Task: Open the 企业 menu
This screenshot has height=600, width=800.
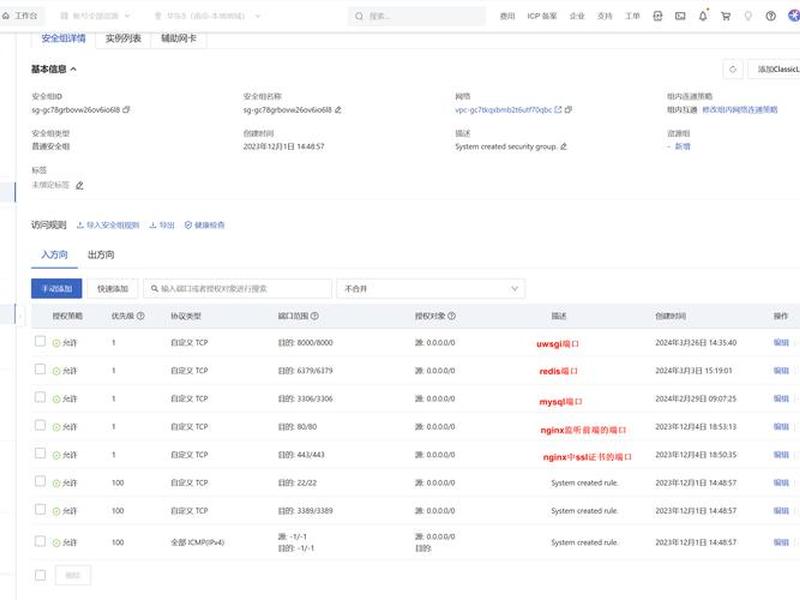Action: point(577,16)
